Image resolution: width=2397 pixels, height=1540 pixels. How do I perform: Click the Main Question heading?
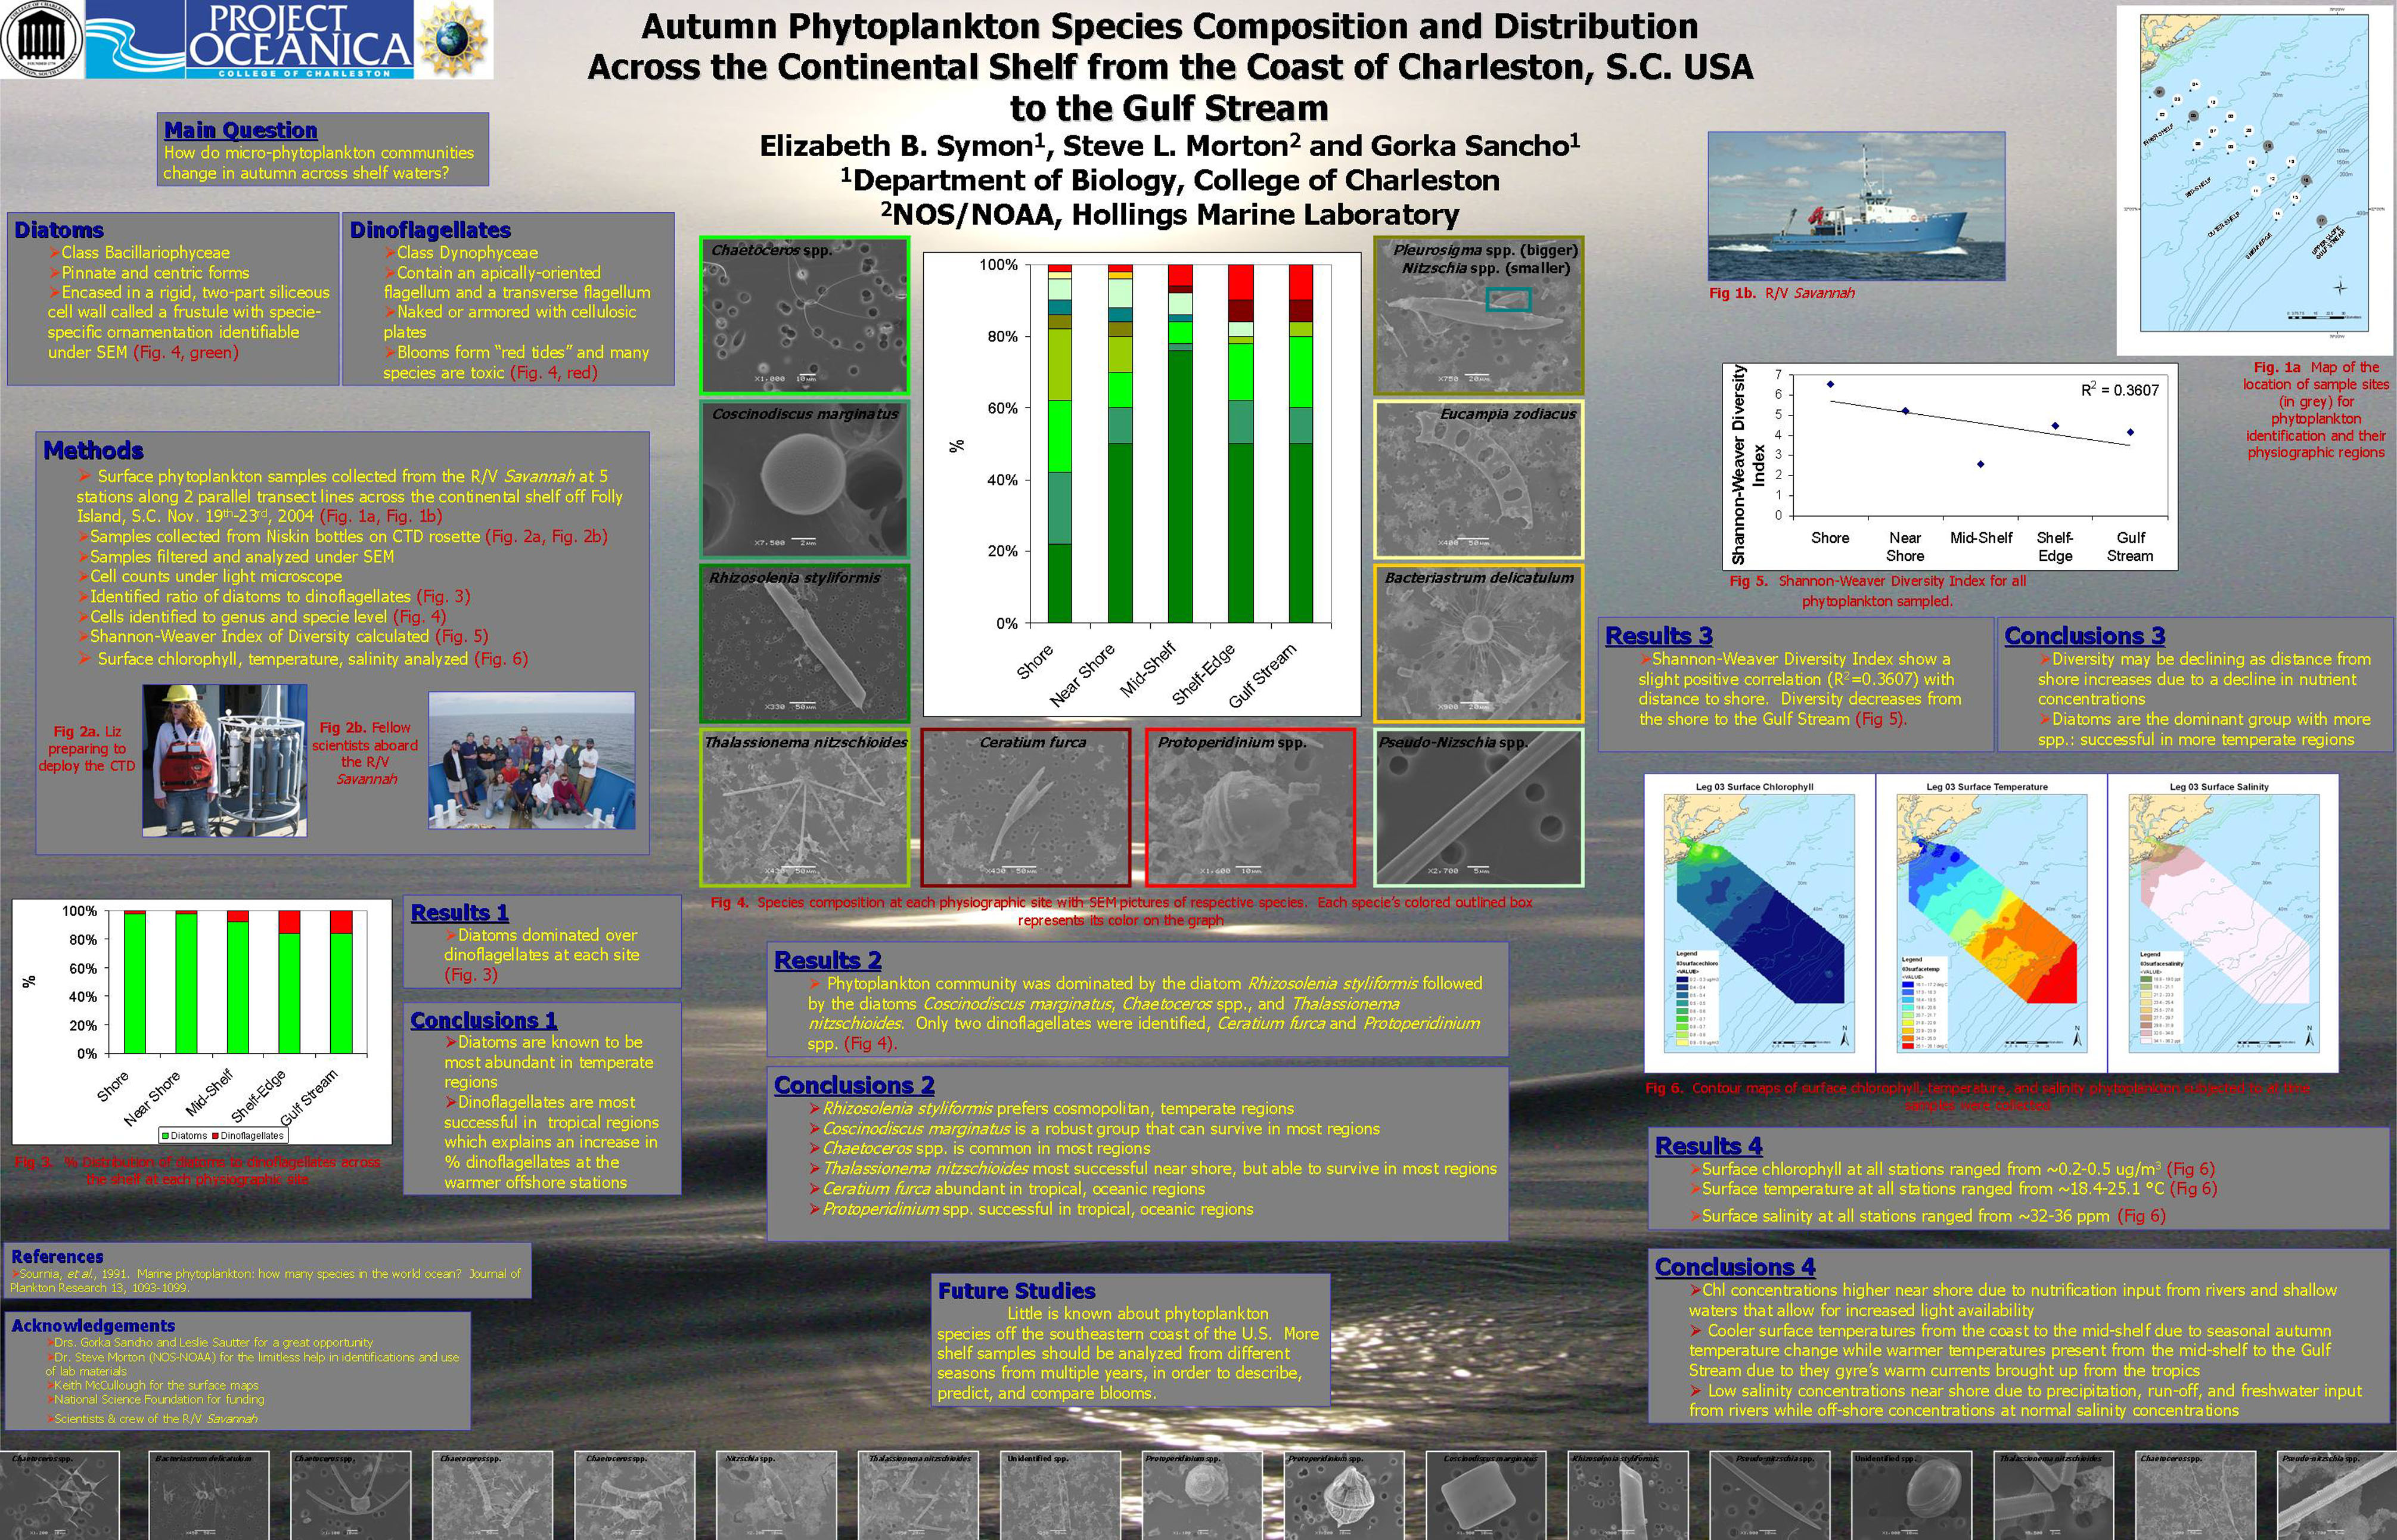[240, 130]
